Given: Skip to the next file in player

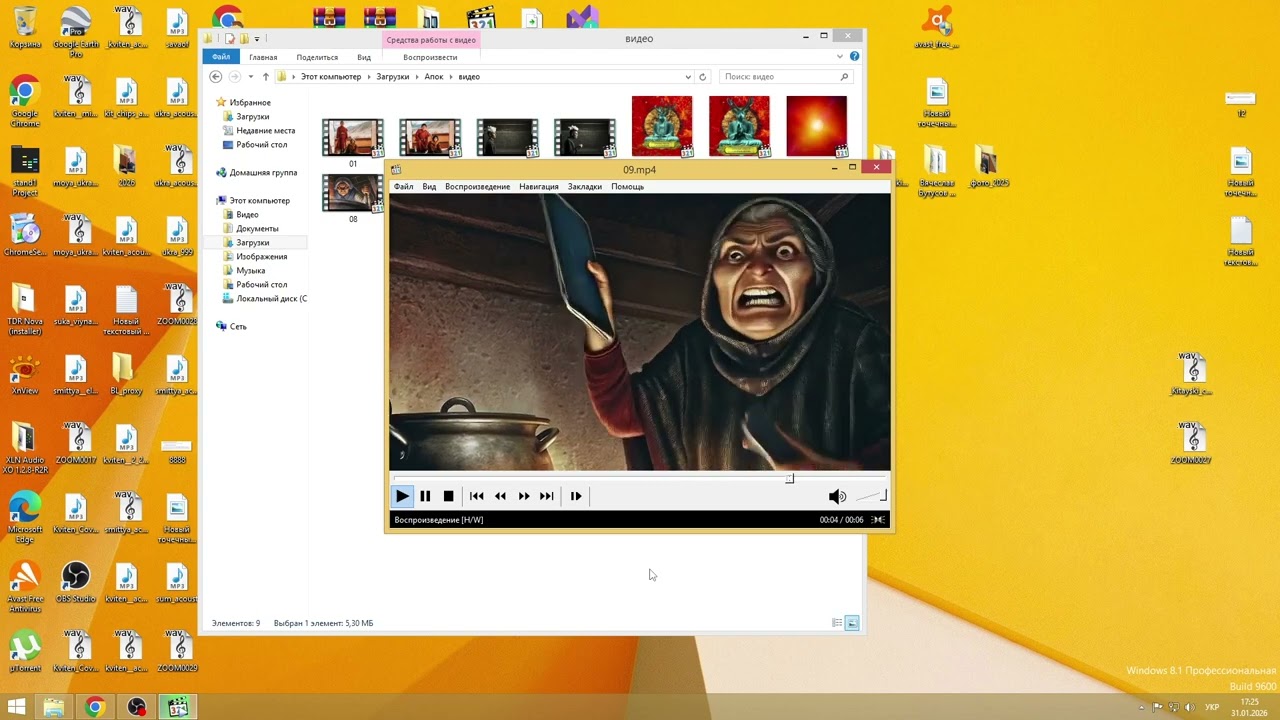Looking at the screenshot, I should pos(546,496).
